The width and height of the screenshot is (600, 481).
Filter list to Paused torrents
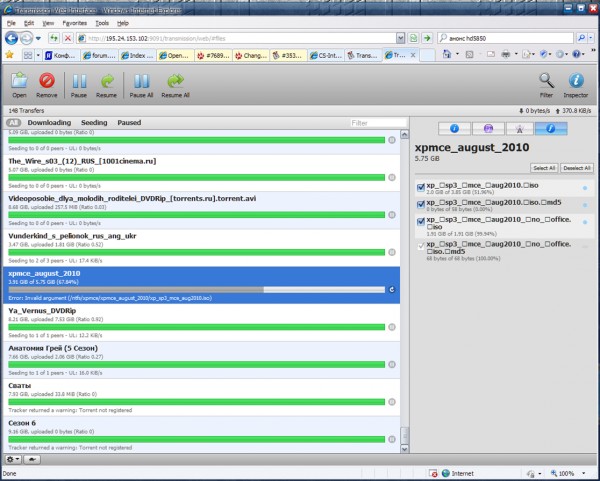pos(129,123)
